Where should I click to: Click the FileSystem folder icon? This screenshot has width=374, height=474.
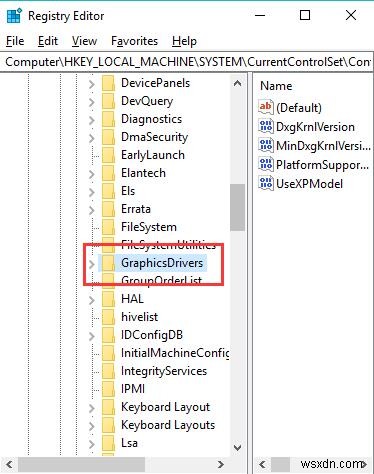point(108,227)
